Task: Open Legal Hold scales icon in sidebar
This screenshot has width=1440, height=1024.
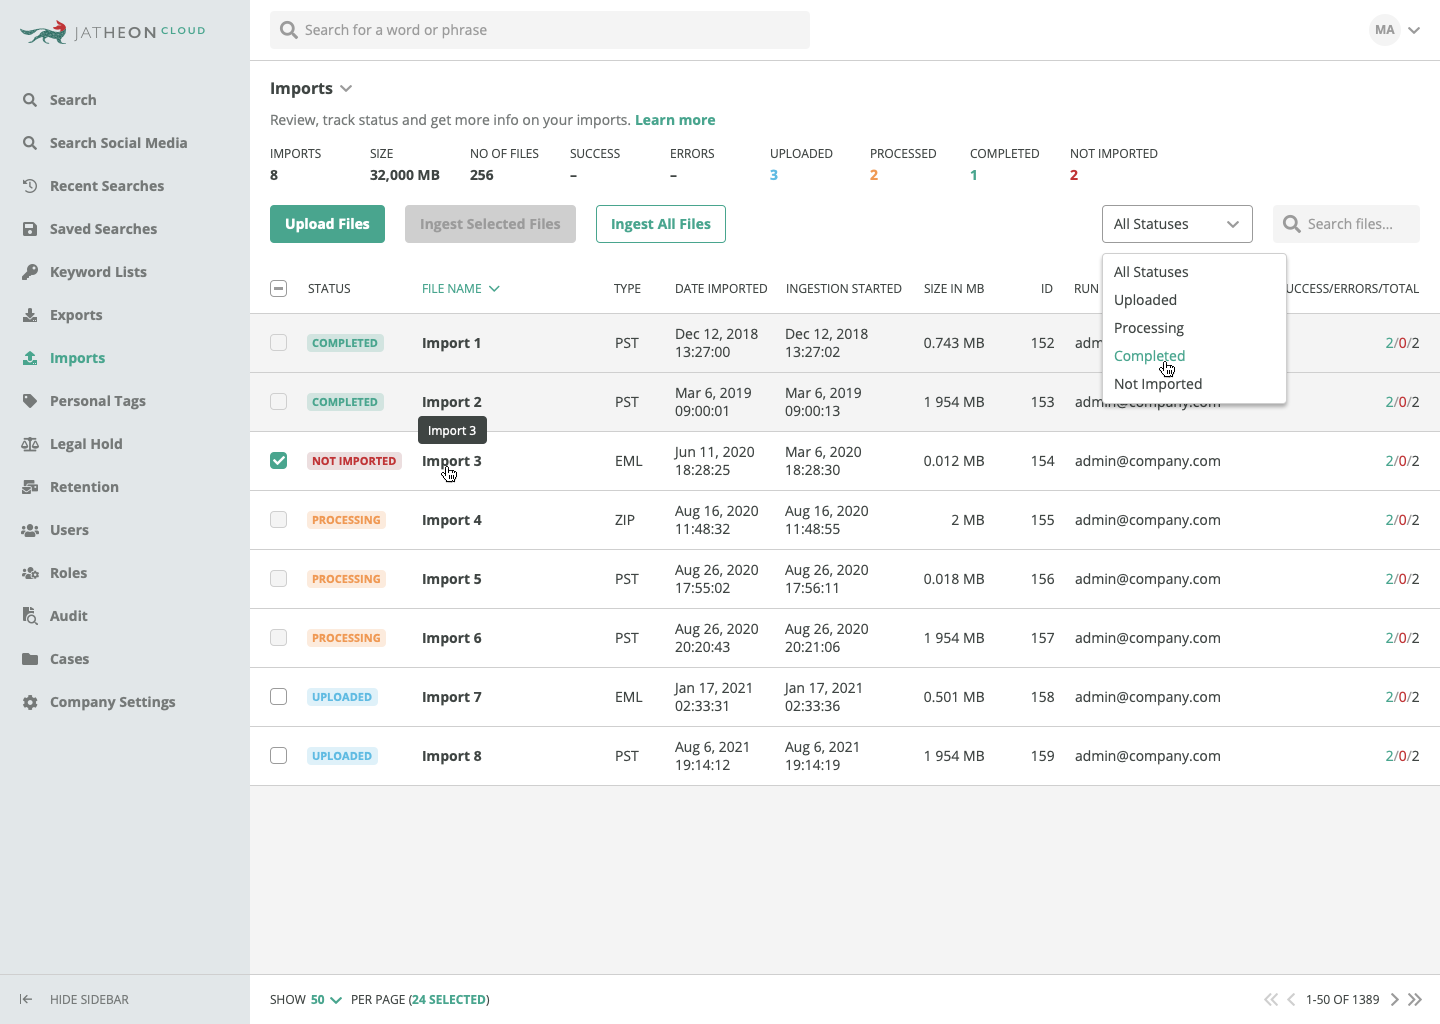Action: (30, 444)
